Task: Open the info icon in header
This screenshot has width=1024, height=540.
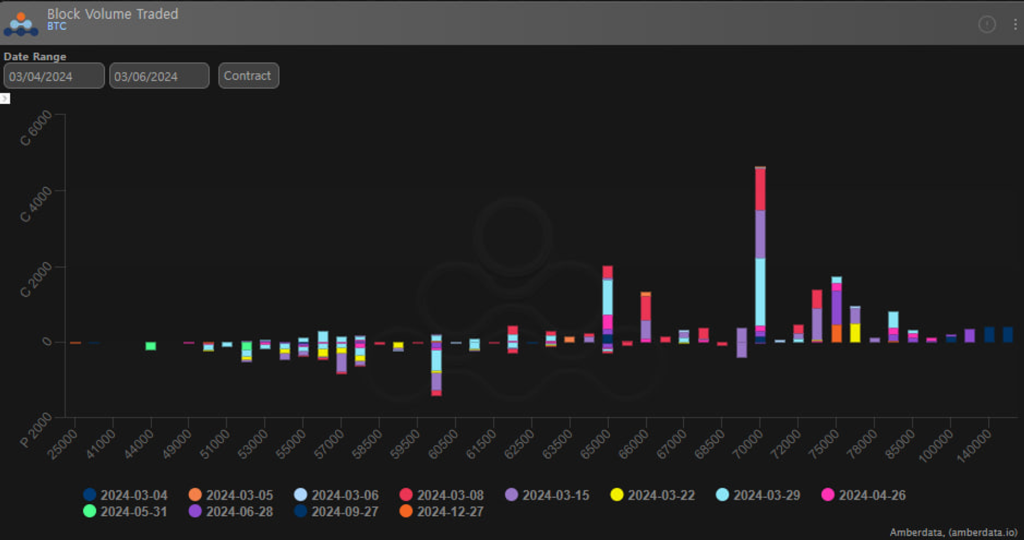Action: click(987, 24)
